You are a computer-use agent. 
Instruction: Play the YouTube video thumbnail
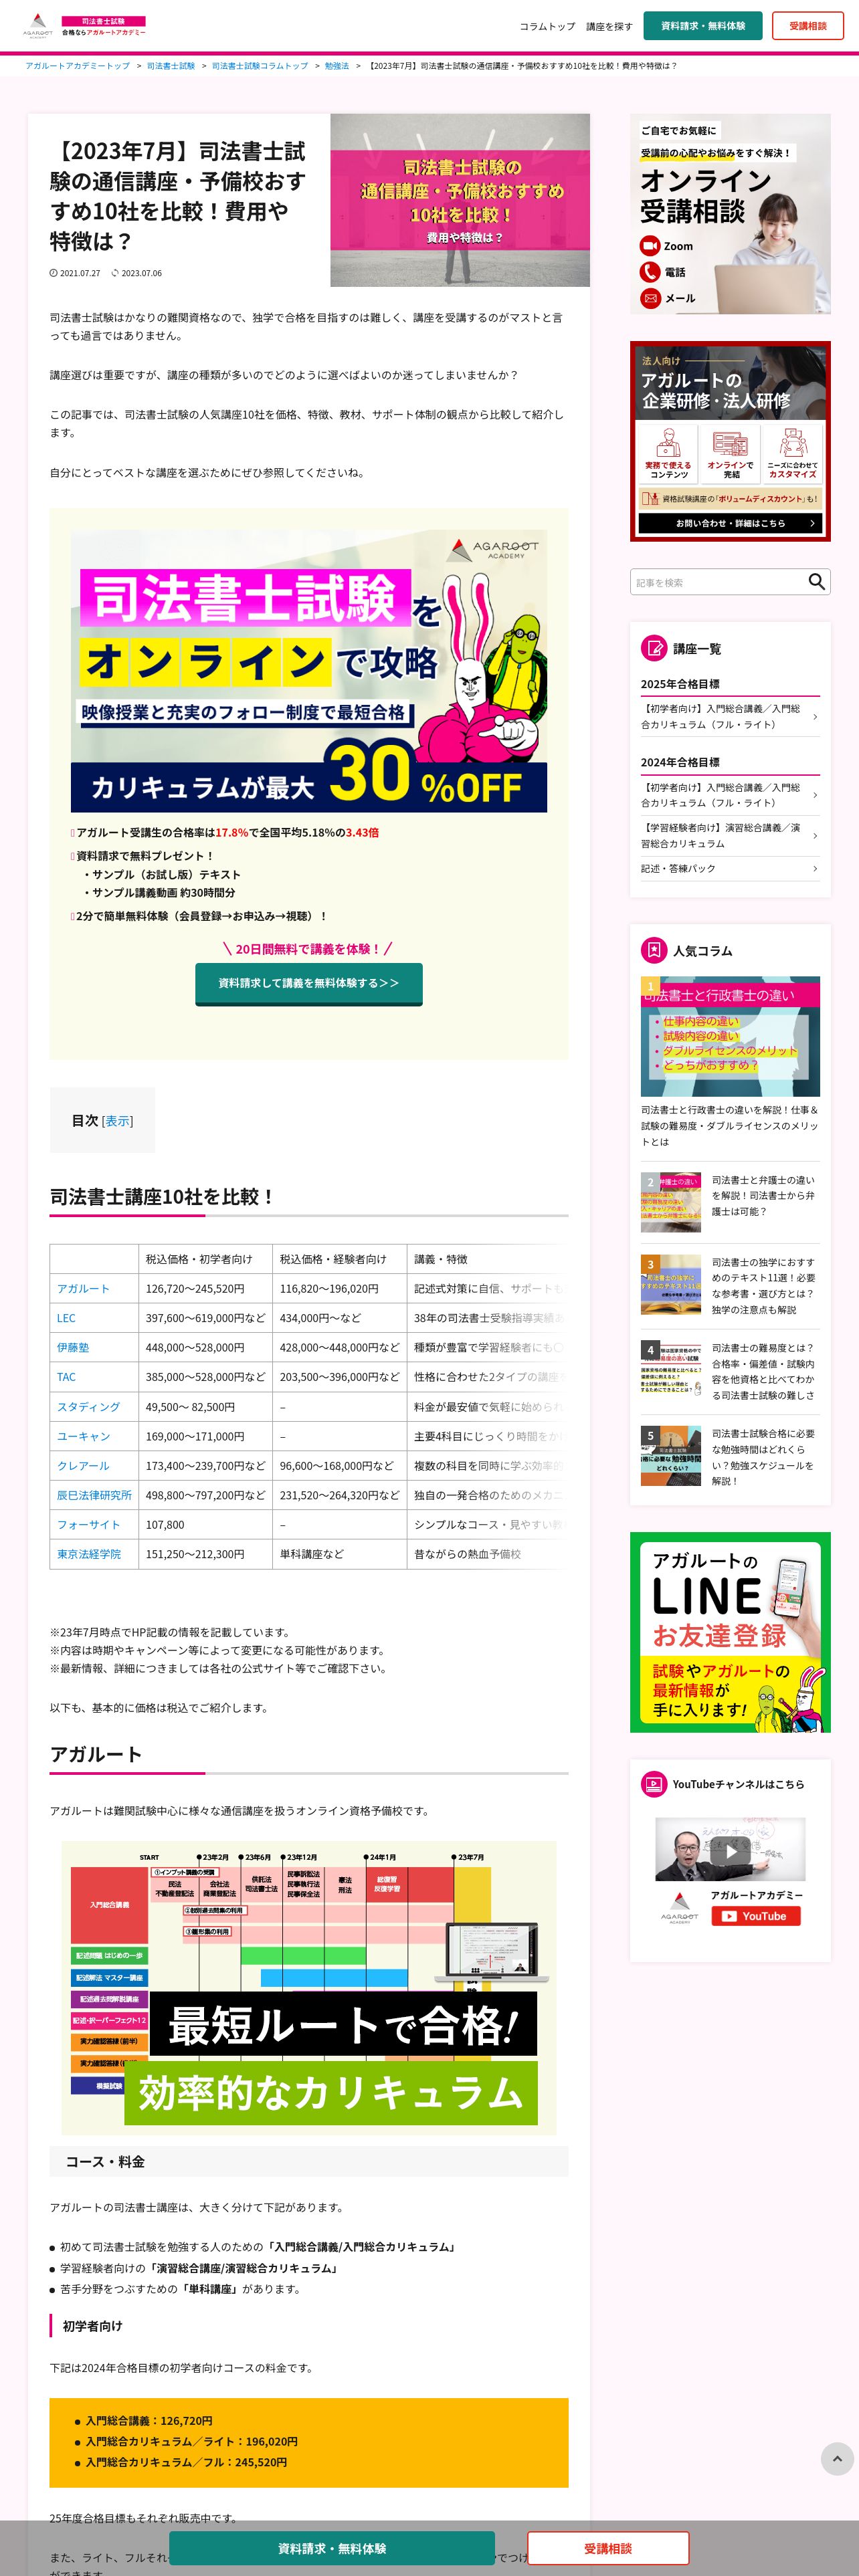tap(730, 1850)
